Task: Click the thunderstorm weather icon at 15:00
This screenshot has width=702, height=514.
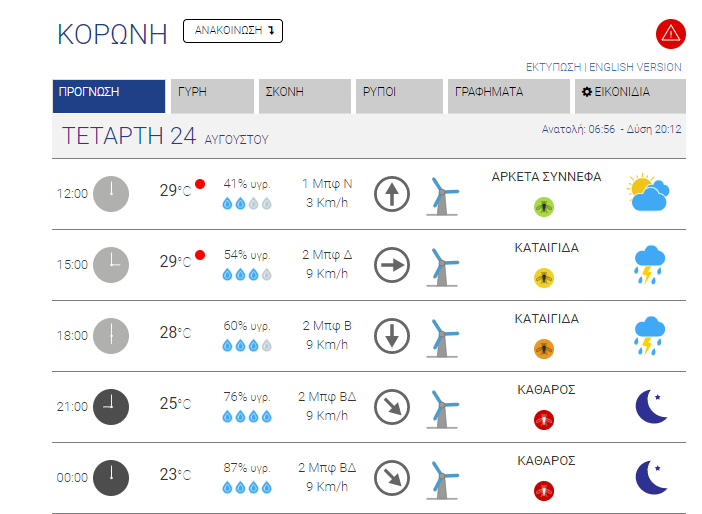Action: click(x=650, y=265)
